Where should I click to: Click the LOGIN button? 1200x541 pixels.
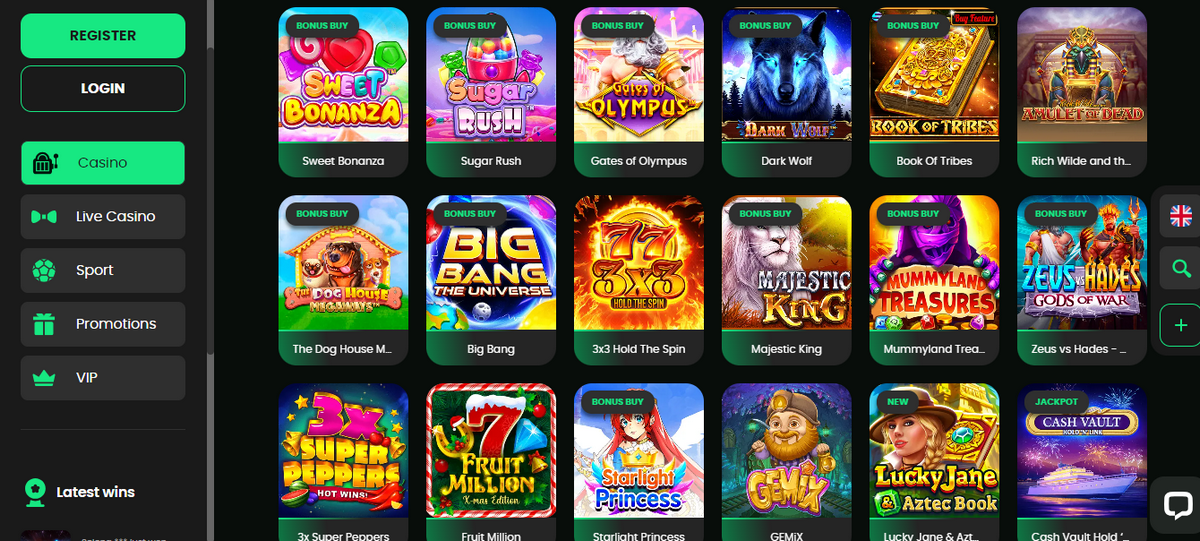103,88
